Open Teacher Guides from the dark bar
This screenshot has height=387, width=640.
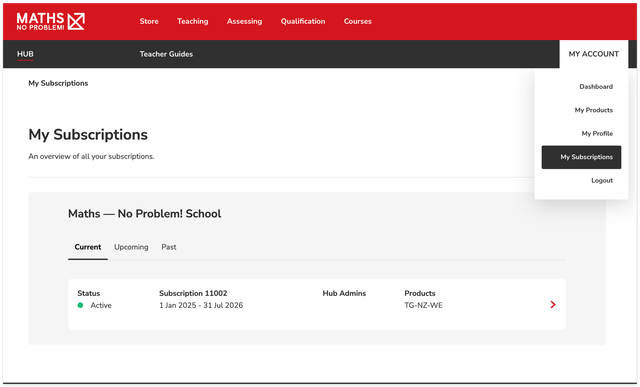pyautogui.click(x=166, y=54)
